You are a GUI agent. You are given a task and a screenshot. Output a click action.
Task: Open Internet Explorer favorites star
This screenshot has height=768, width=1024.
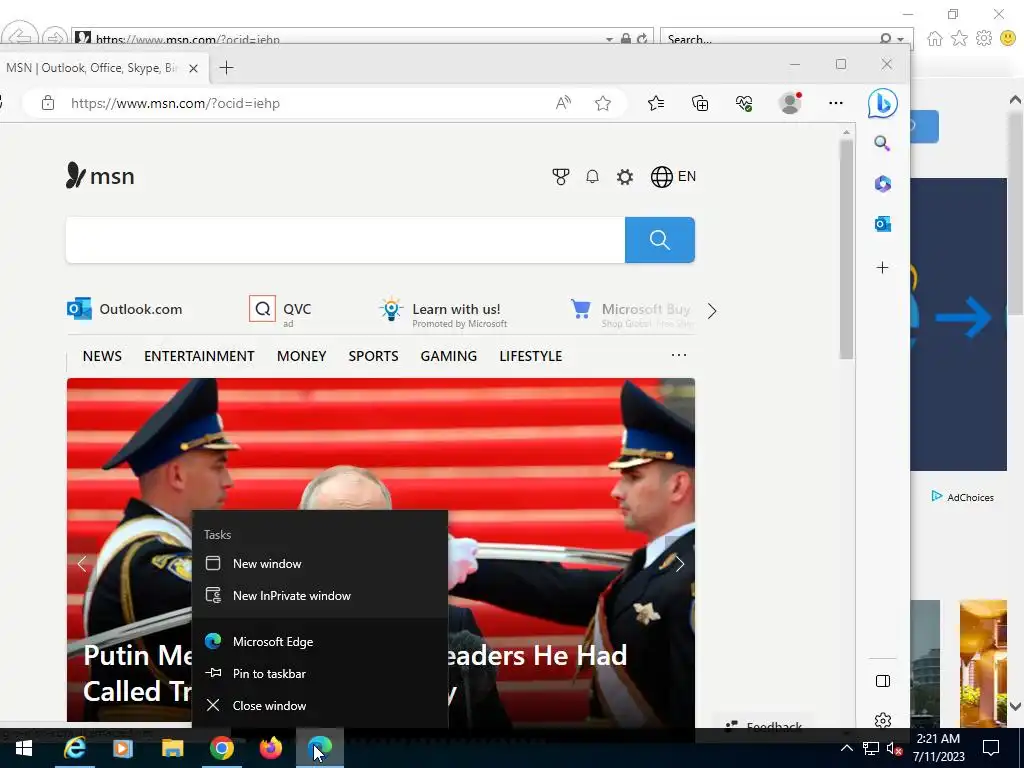coord(959,39)
